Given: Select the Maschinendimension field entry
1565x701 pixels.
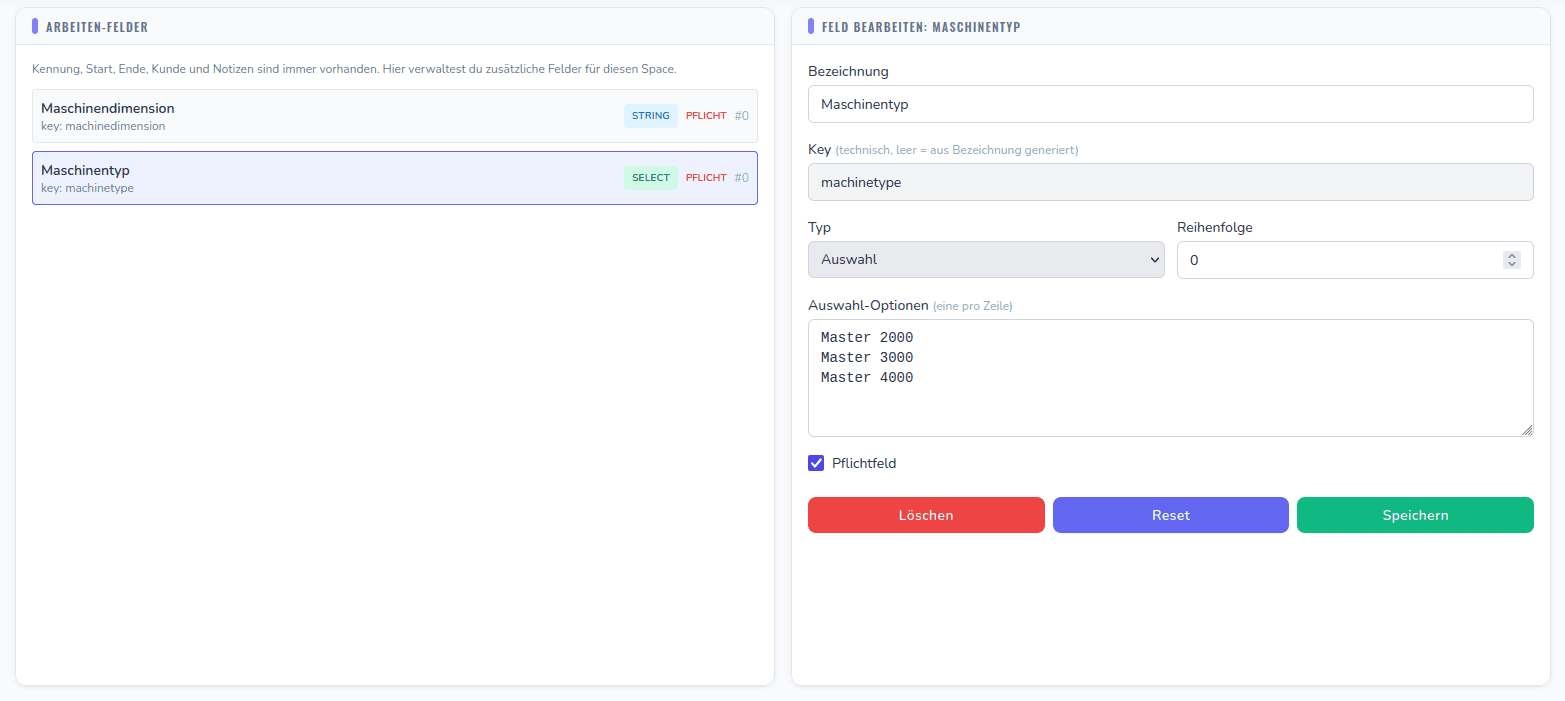Looking at the screenshot, I should [x=395, y=116].
